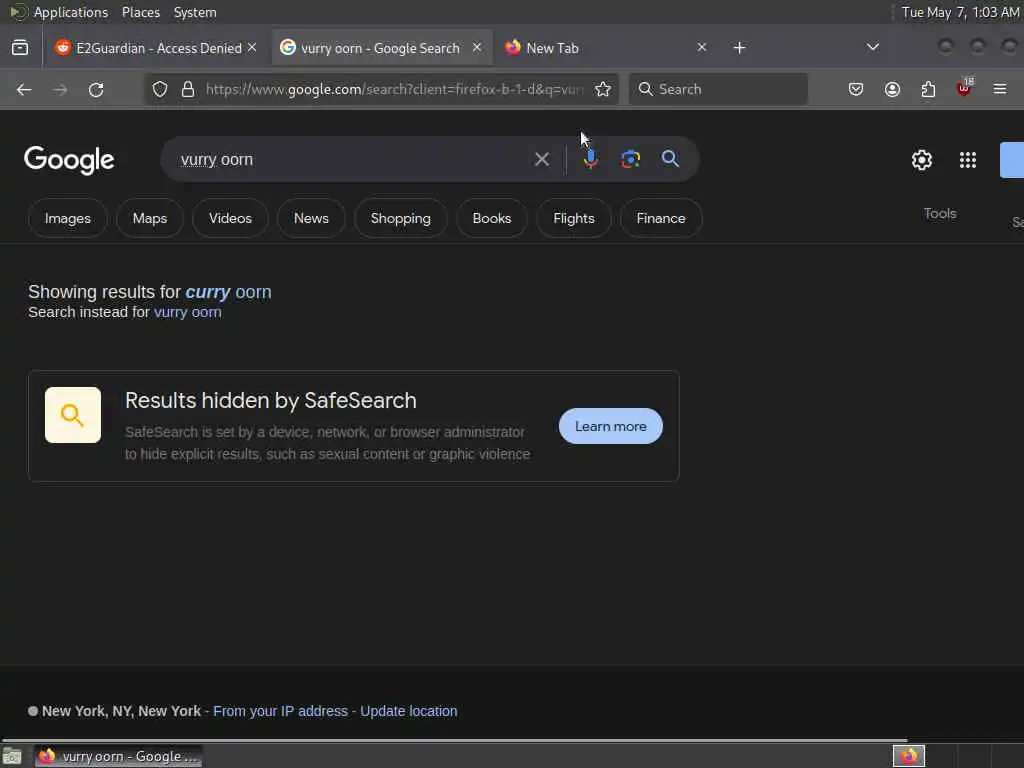Switch to E2Guardian - Access Denied tab
The width and height of the screenshot is (1024, 768).
click(157, 48)
